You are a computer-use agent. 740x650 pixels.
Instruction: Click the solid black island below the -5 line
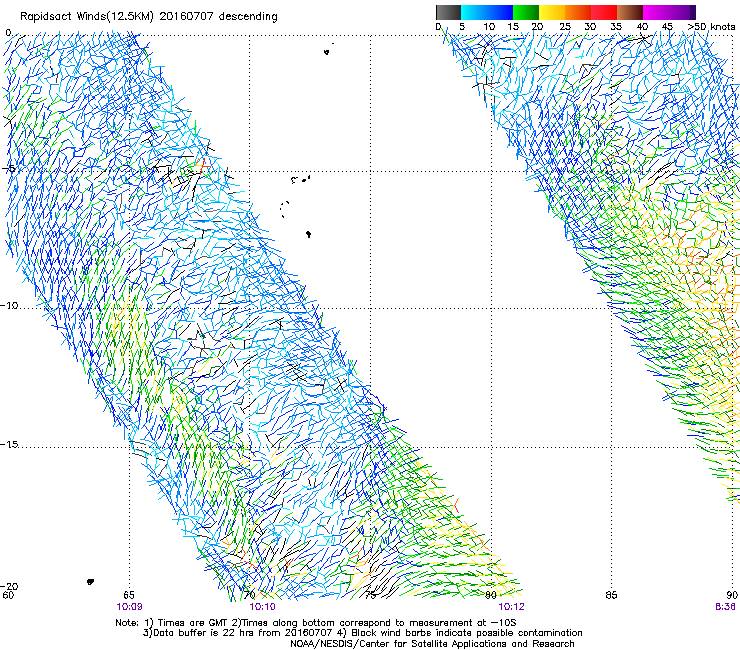click(x=308, y=234)
